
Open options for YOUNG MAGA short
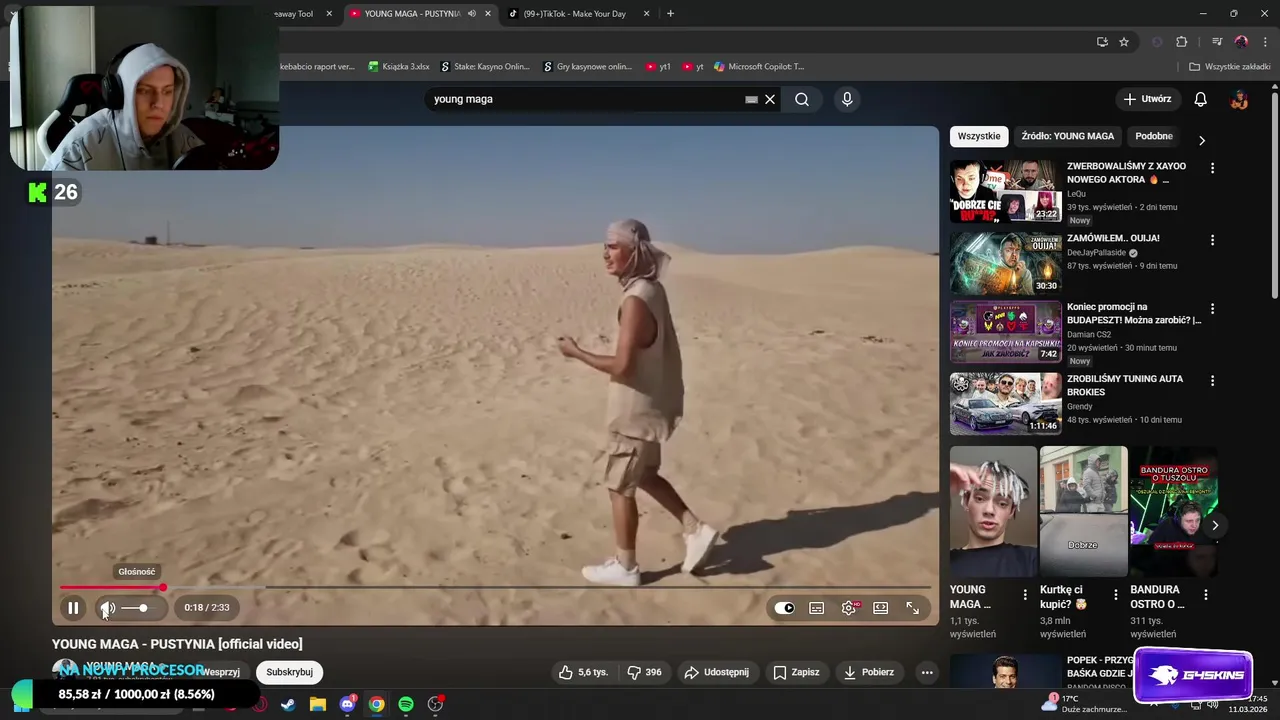[x=1025, y=595]
